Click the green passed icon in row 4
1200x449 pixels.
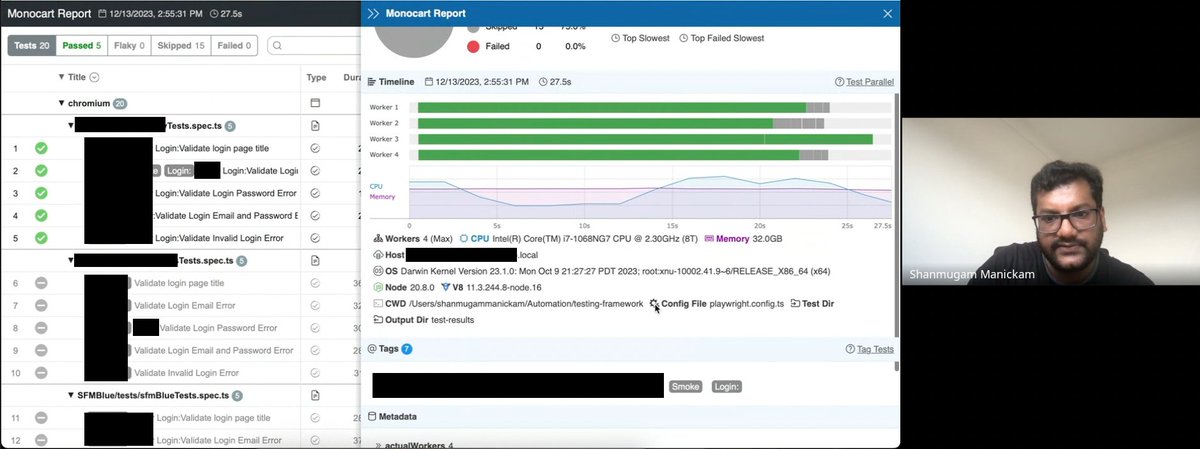click(x=41, y=216)
